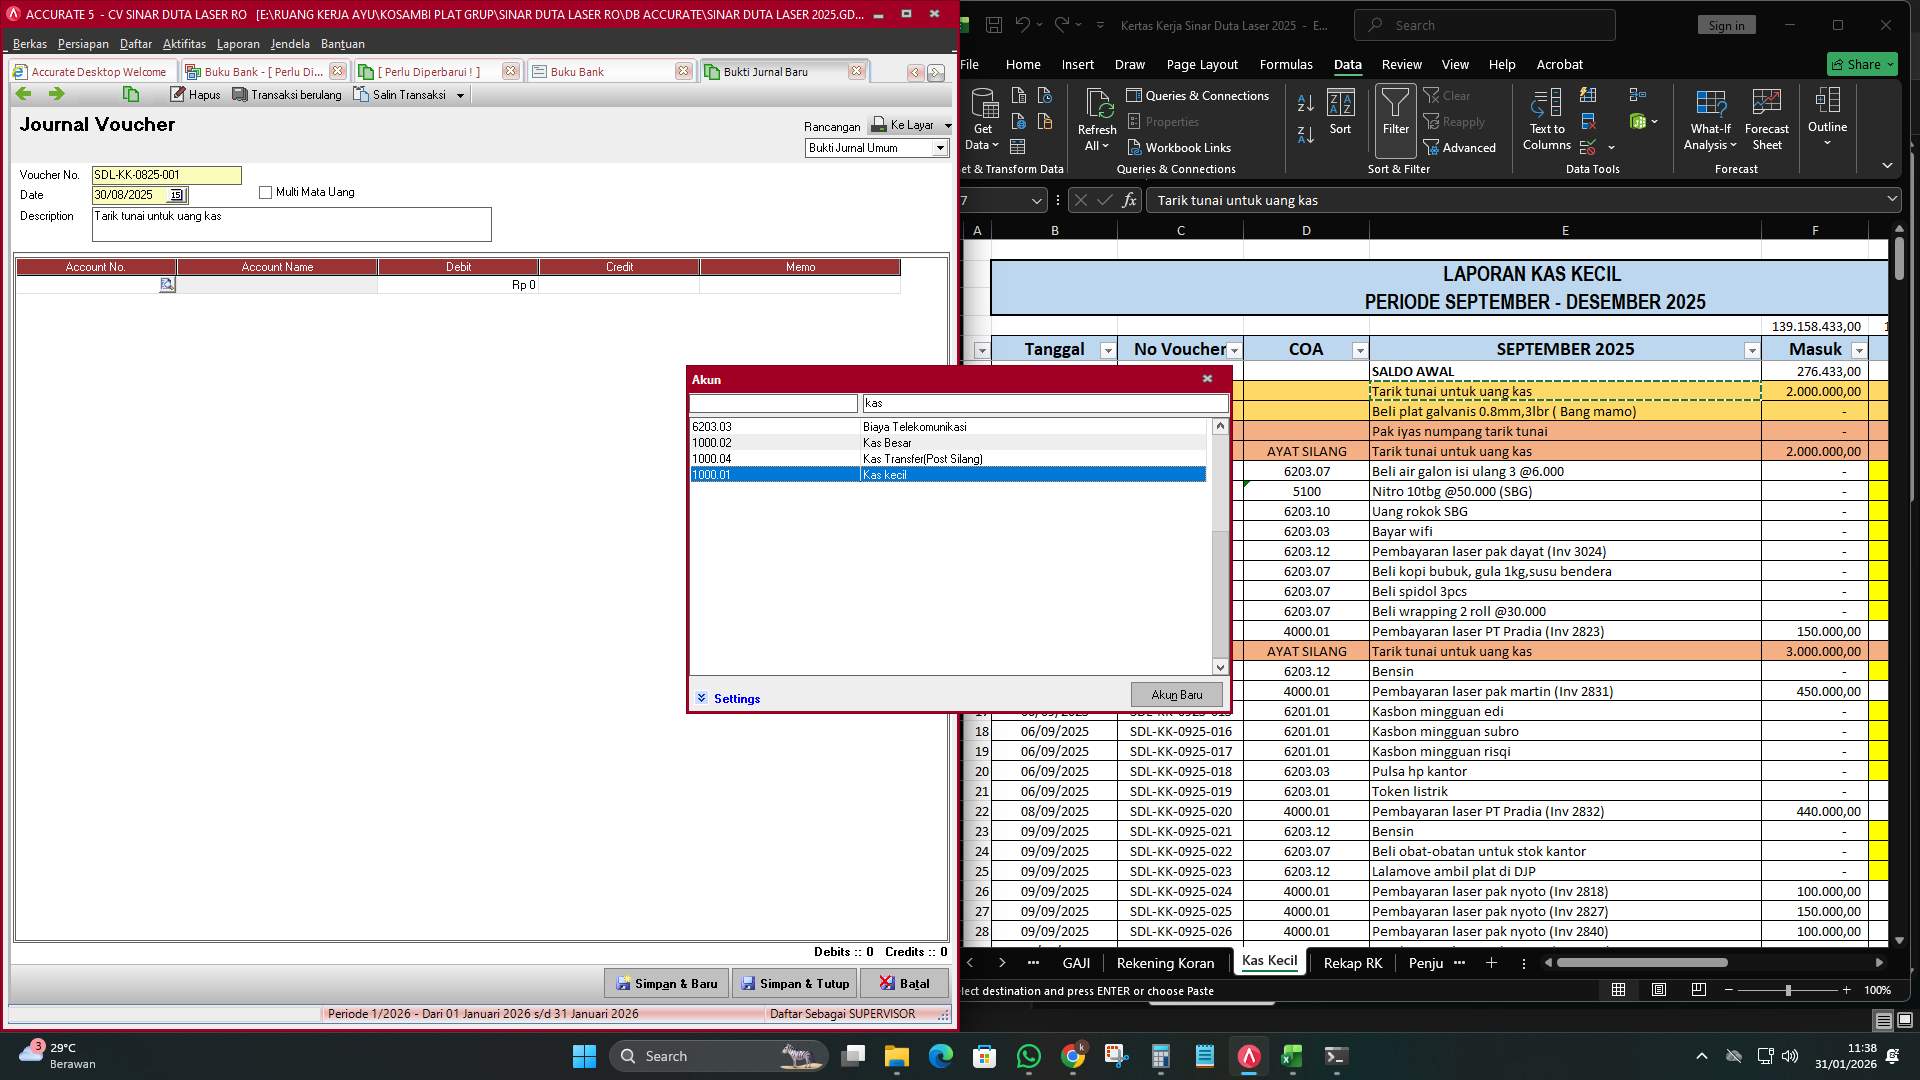This screenshot has width=1920, height=1080.
Task: Open the Laporan menu in Accurate
Action: (x=238, y=43)
